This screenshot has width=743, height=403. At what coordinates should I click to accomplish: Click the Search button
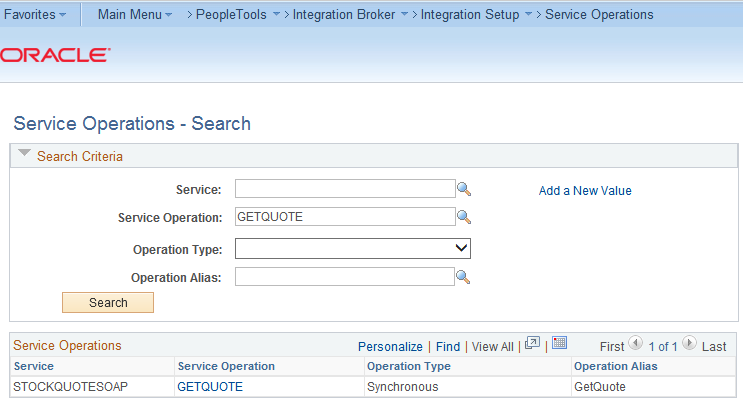click(x=108, y=302)
